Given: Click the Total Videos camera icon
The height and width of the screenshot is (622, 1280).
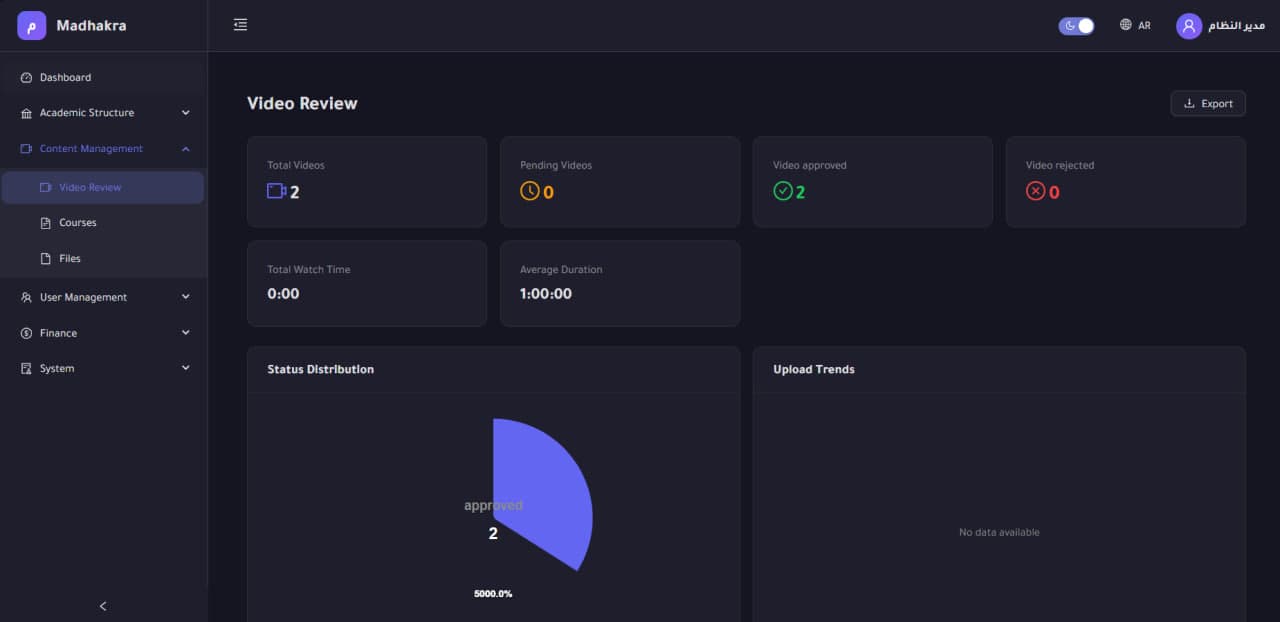Looking at the screenshot, I should pyautogui.click(x=274, y=190).
